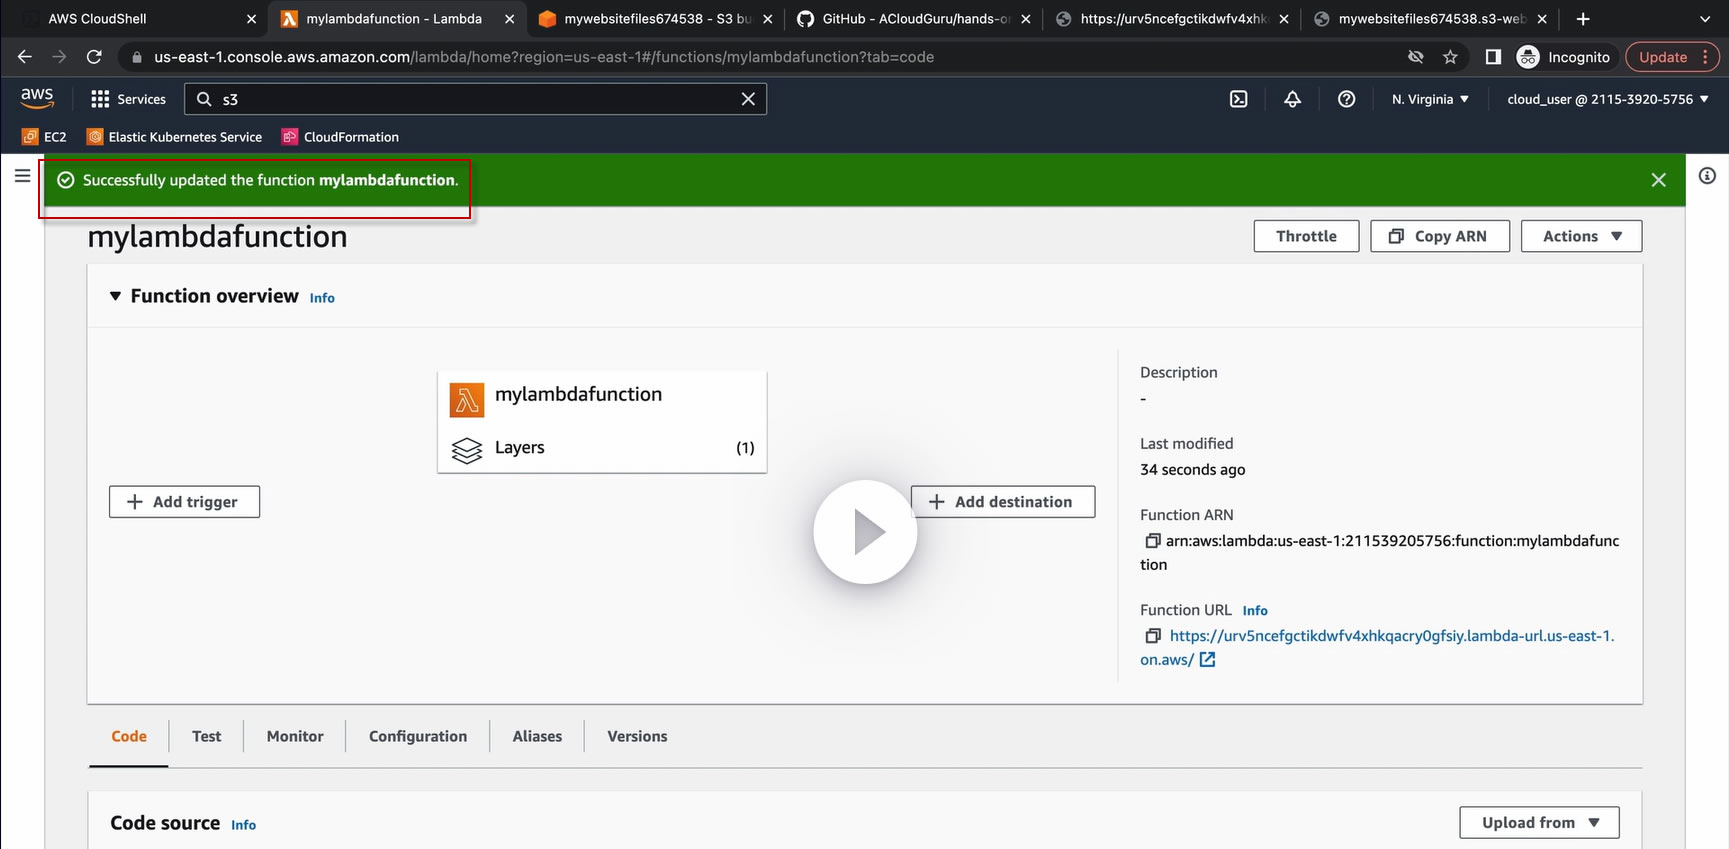
Task: Switch to the Test tab
Action: point(207,737)
